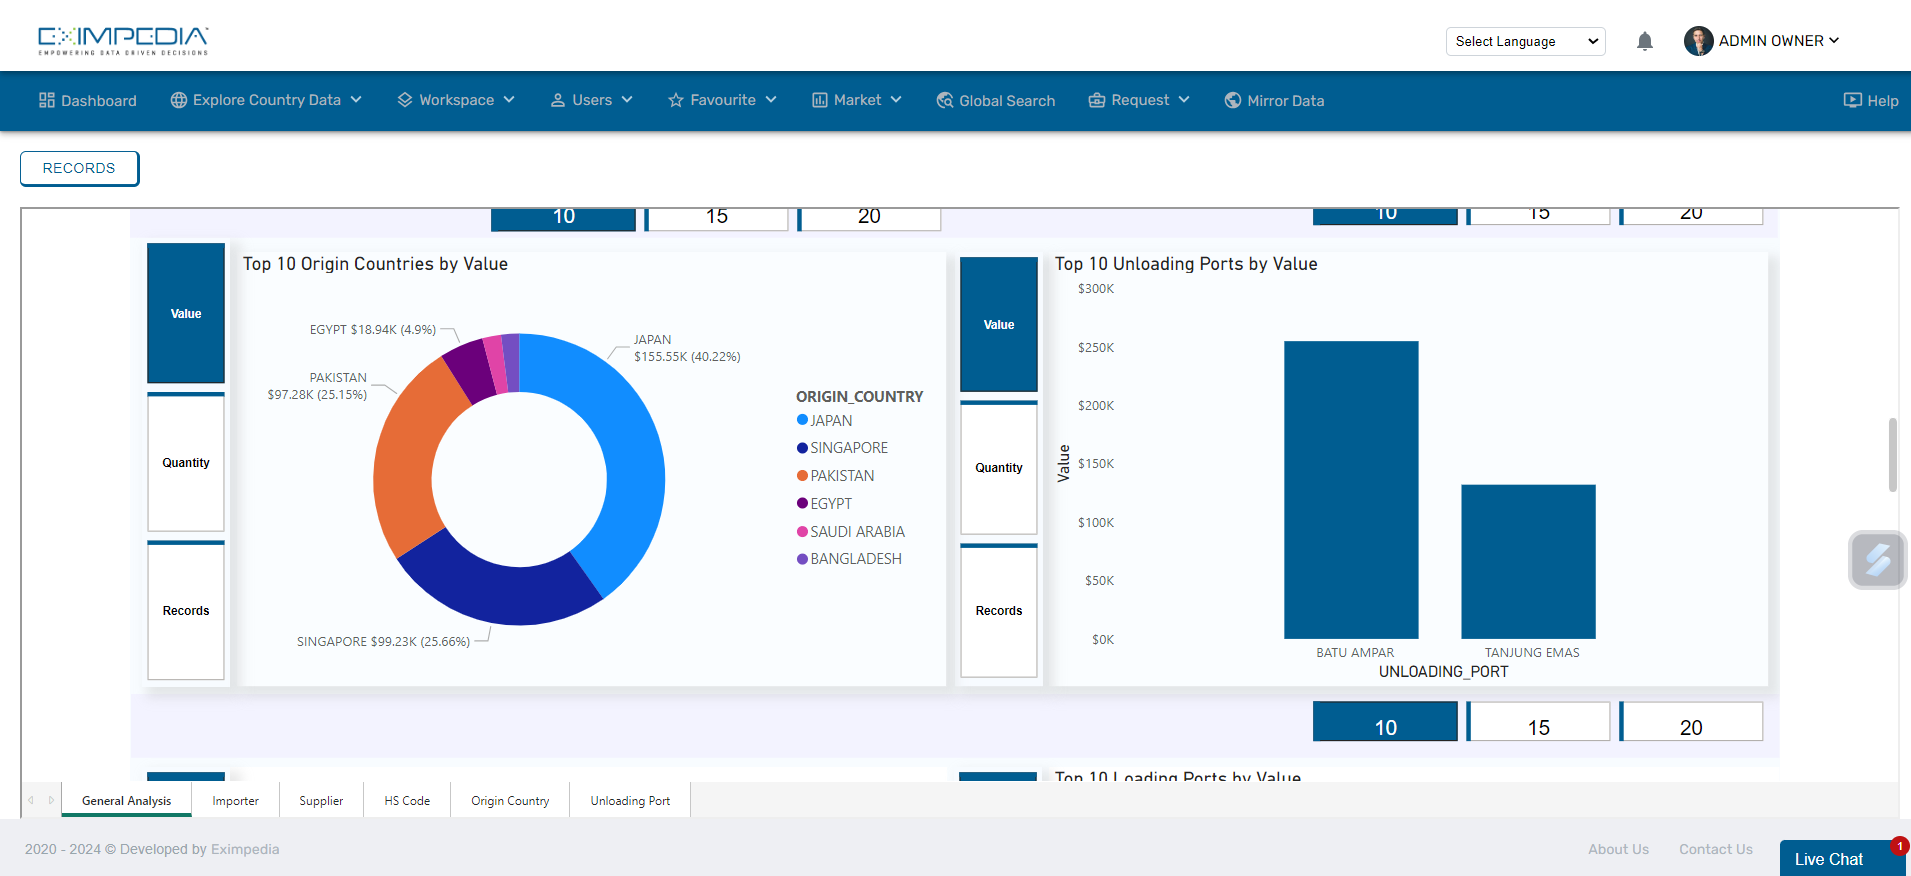Screen dimensions: 1911x876
Task: Open Contact Us link
Action: 1716,849
